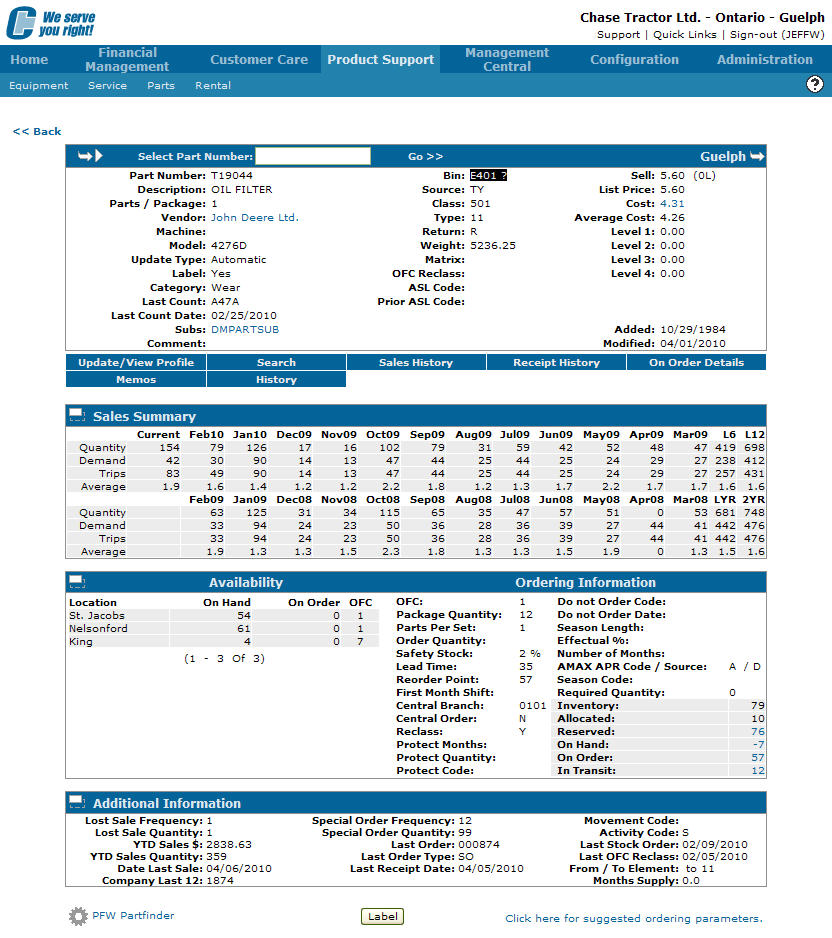Viewport: 832px width, 938px height.
Task: Click the Label button
Action: pos(382,916)
